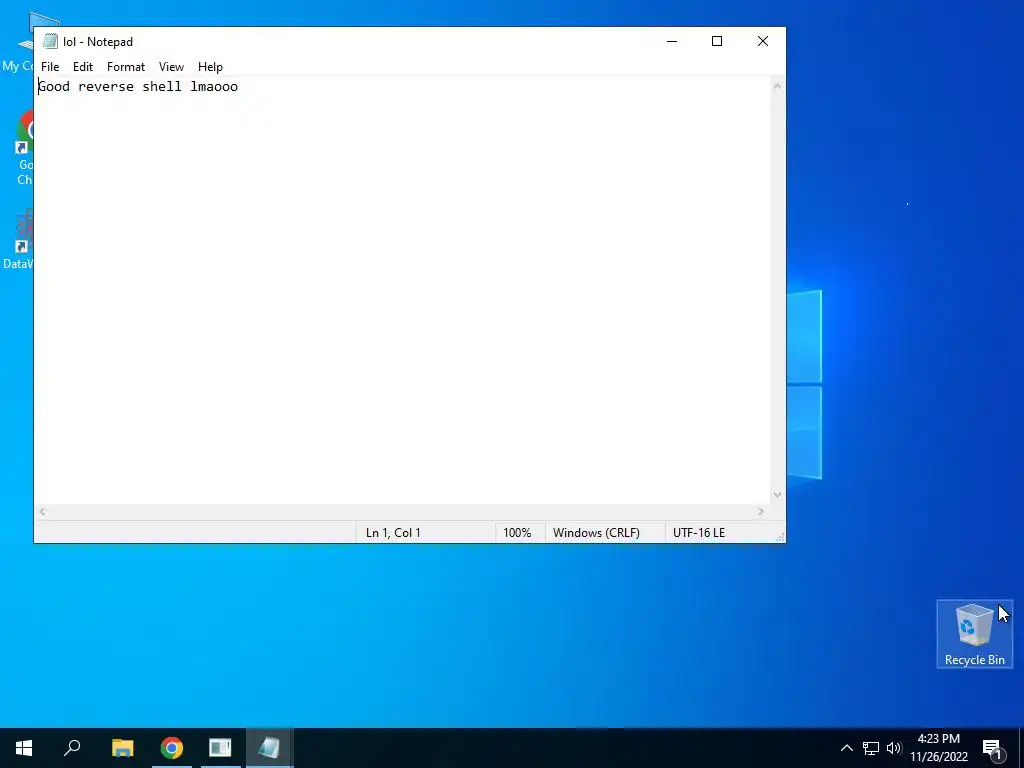Click the horizontal scrollbar left arrow

coord(42,511)
